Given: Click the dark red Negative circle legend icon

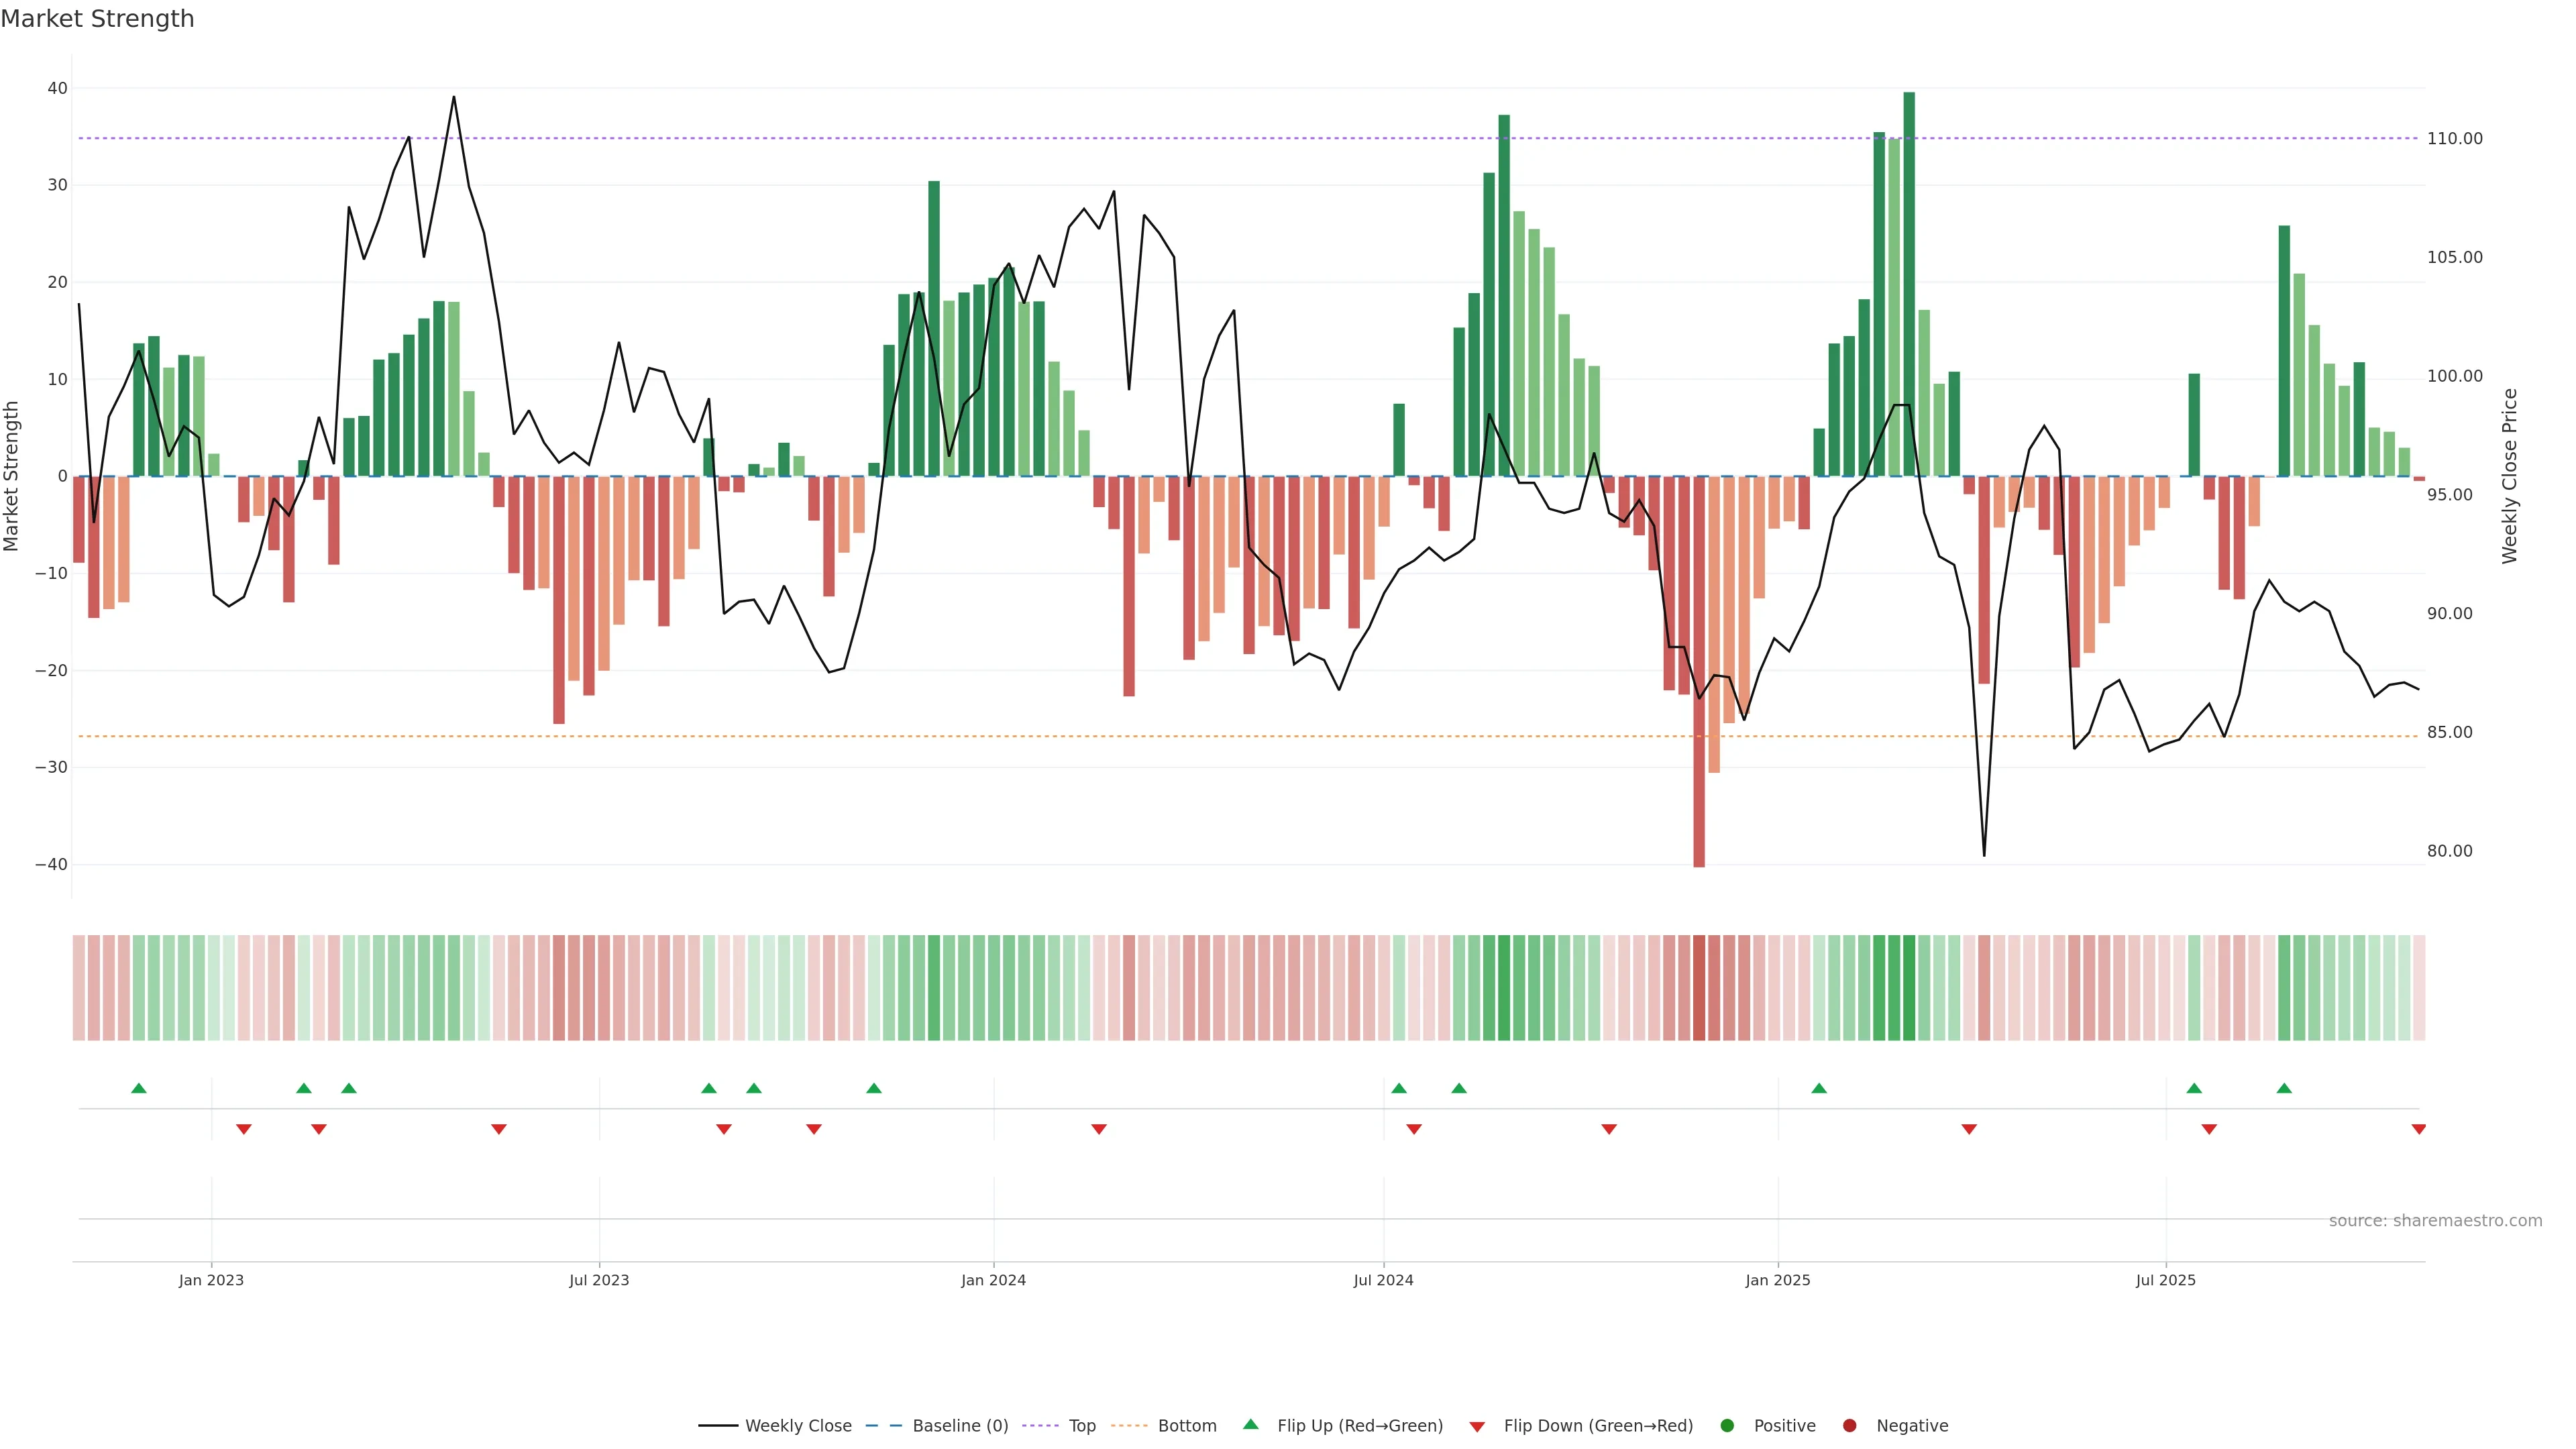Looking at the screenshot, I should (1849, 1425).
